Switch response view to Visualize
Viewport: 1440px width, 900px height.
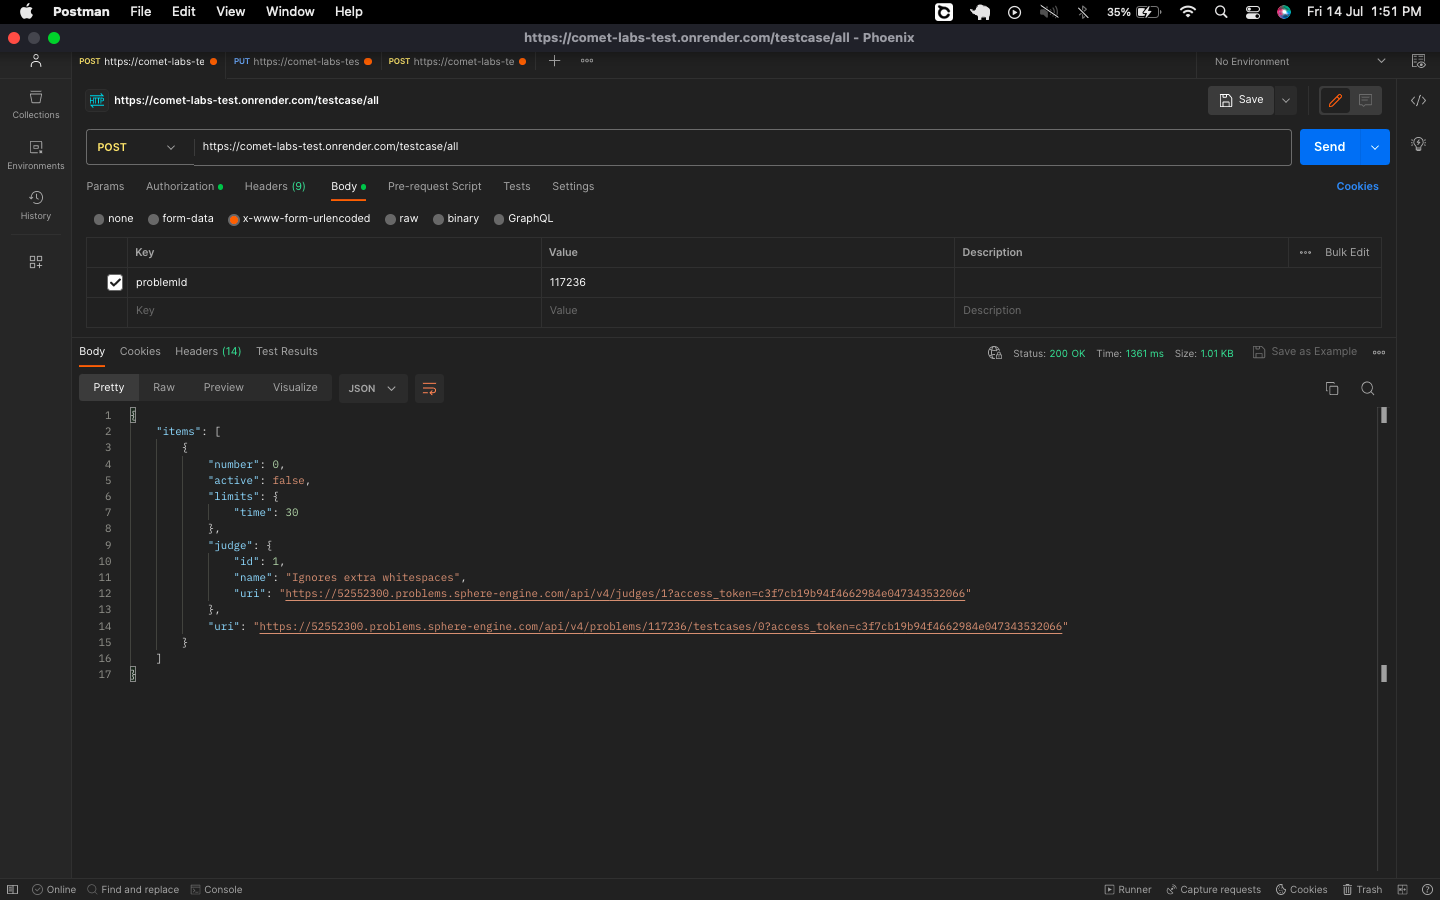pyautogui.click(x=295, y=388)
